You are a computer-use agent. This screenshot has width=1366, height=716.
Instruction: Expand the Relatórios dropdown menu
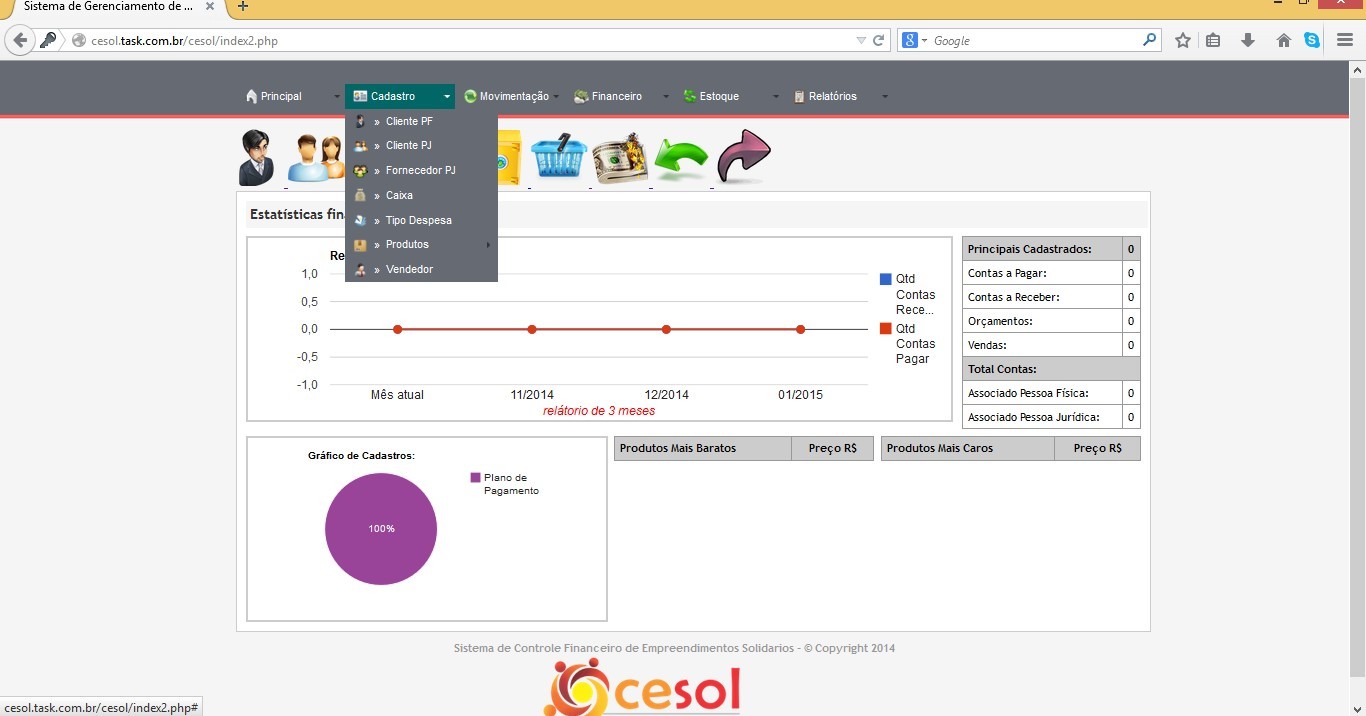click(832, 97)
